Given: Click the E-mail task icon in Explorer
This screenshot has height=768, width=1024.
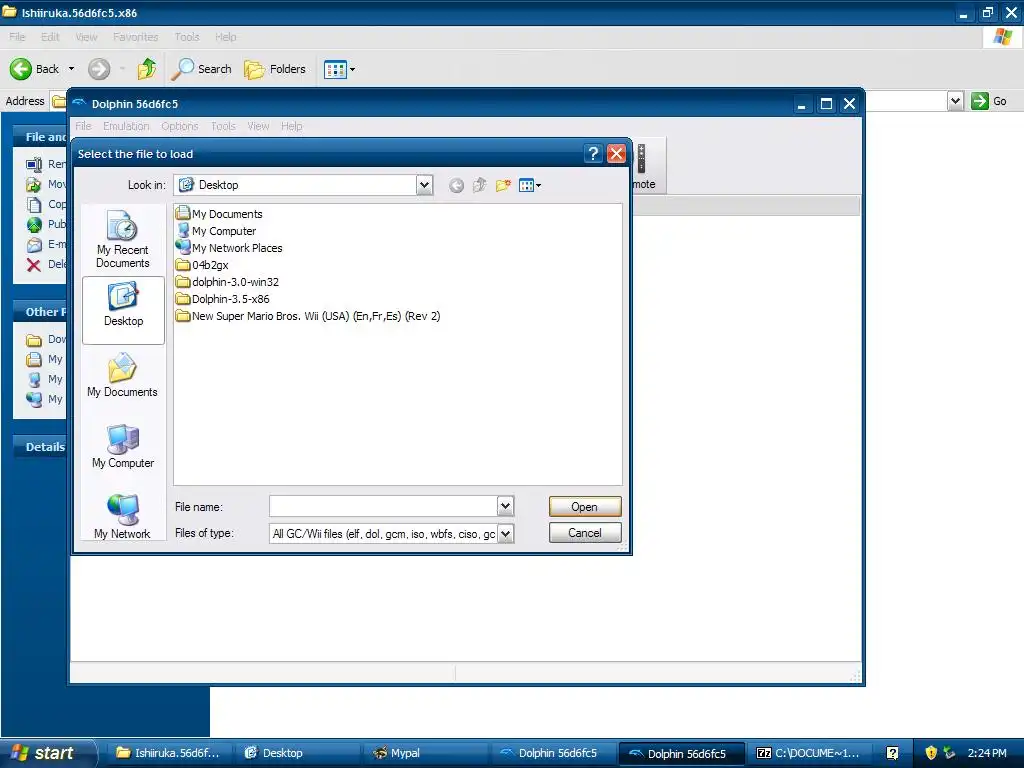Looking at the screenshot, I should pos(34,245).
